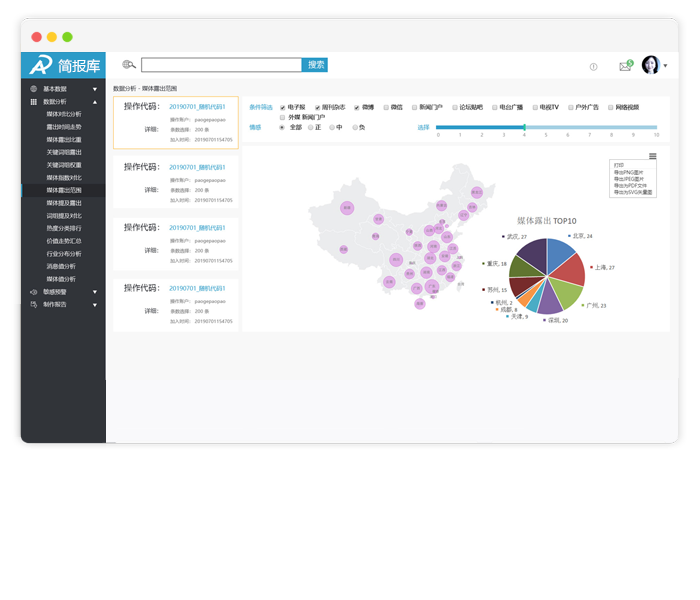The image size is (700, 600).
Task: Open 媒体对比分析 in the sidebar
Action: [64, 114]
